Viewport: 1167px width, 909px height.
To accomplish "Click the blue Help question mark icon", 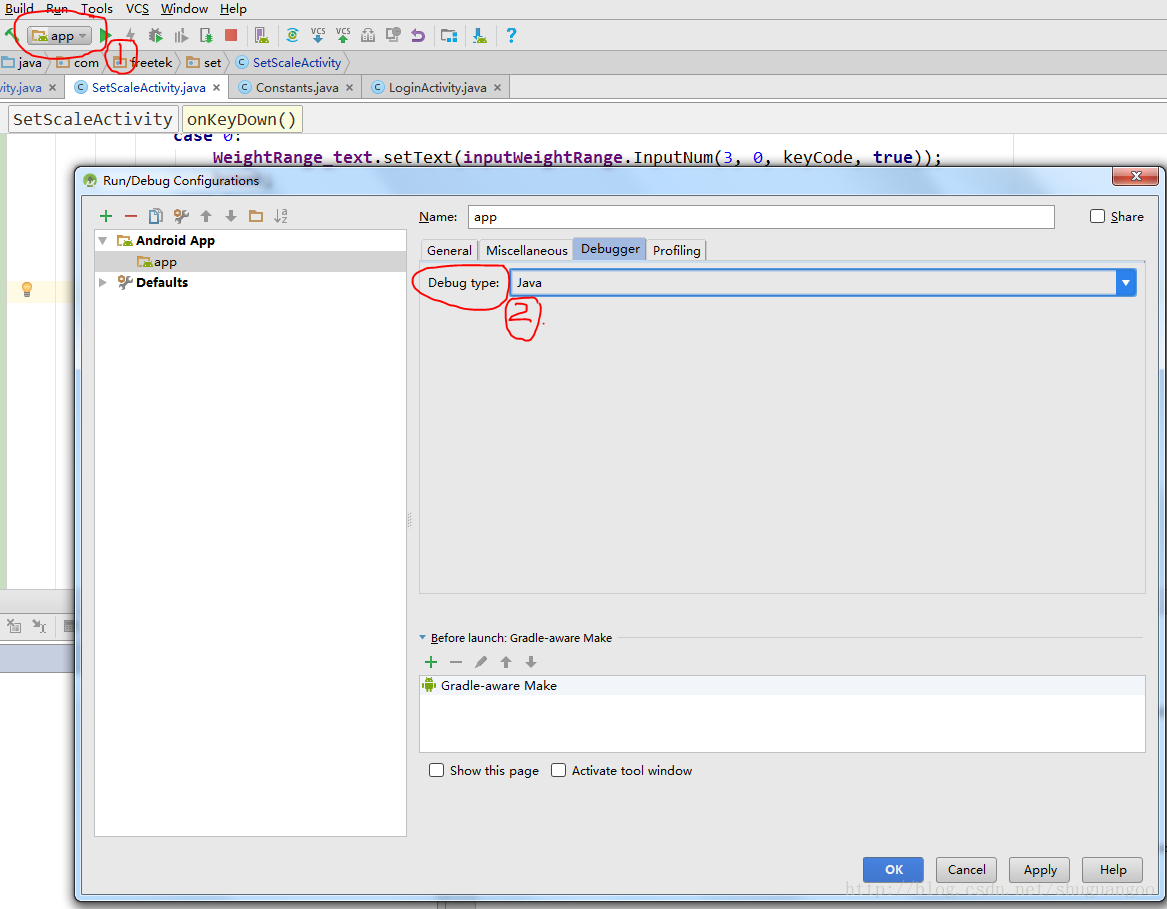I will coord(511,35).
